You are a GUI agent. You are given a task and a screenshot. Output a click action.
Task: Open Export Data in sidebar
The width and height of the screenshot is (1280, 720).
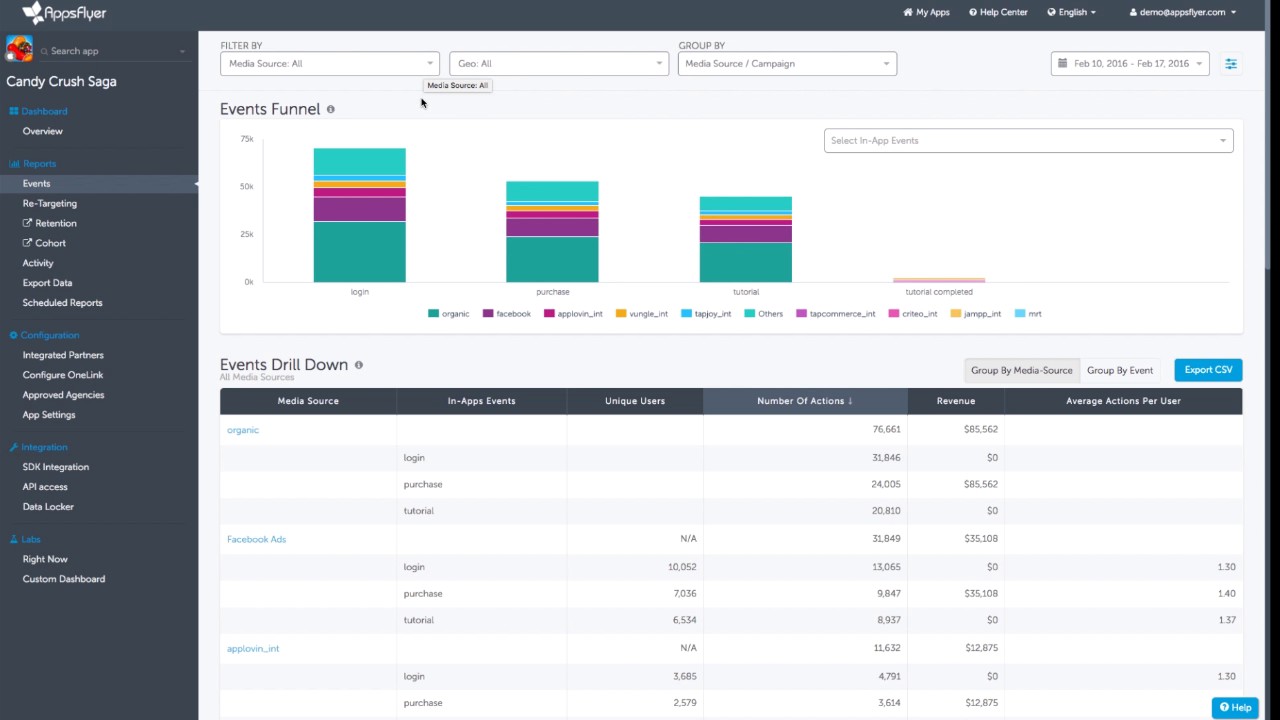pos(48,283)
